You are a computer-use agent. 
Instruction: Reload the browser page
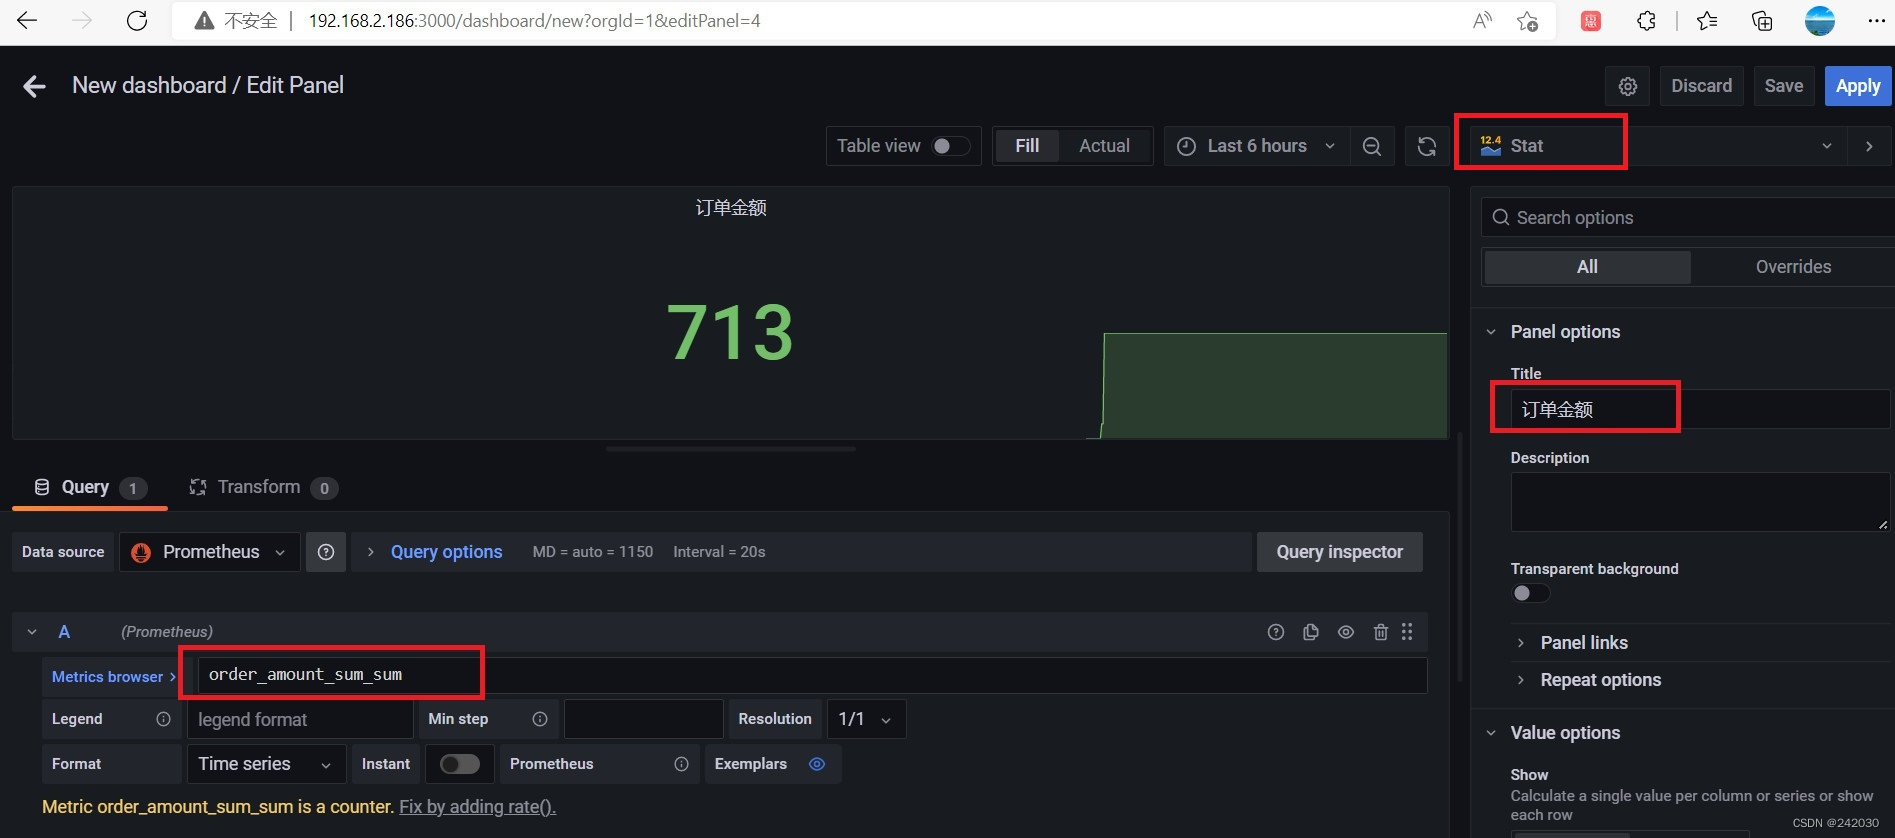(x=137, y=21)
